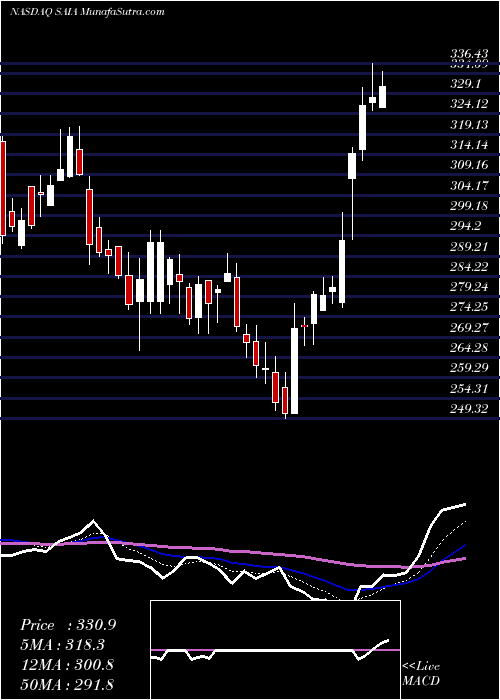500x700 pixels.
Task: Click the 264.28 price axis label
Action: (x=469, y=349)
